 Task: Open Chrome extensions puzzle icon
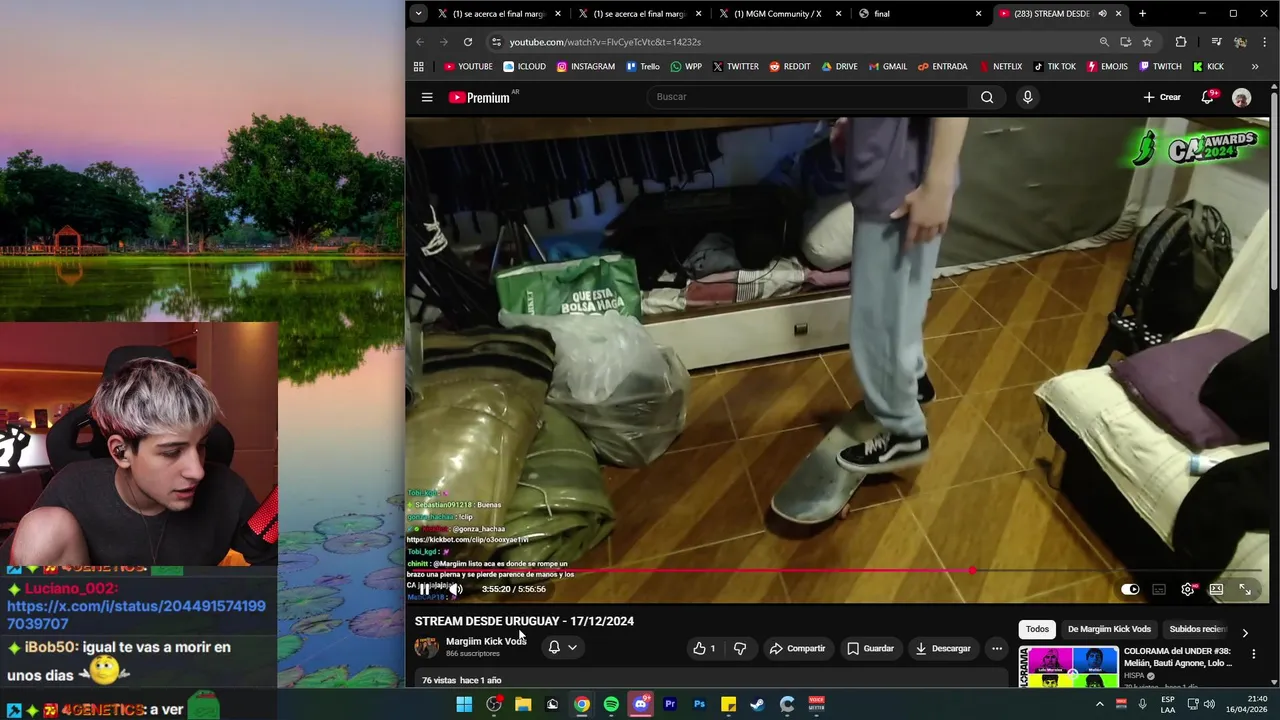(x=1181, y=42)
